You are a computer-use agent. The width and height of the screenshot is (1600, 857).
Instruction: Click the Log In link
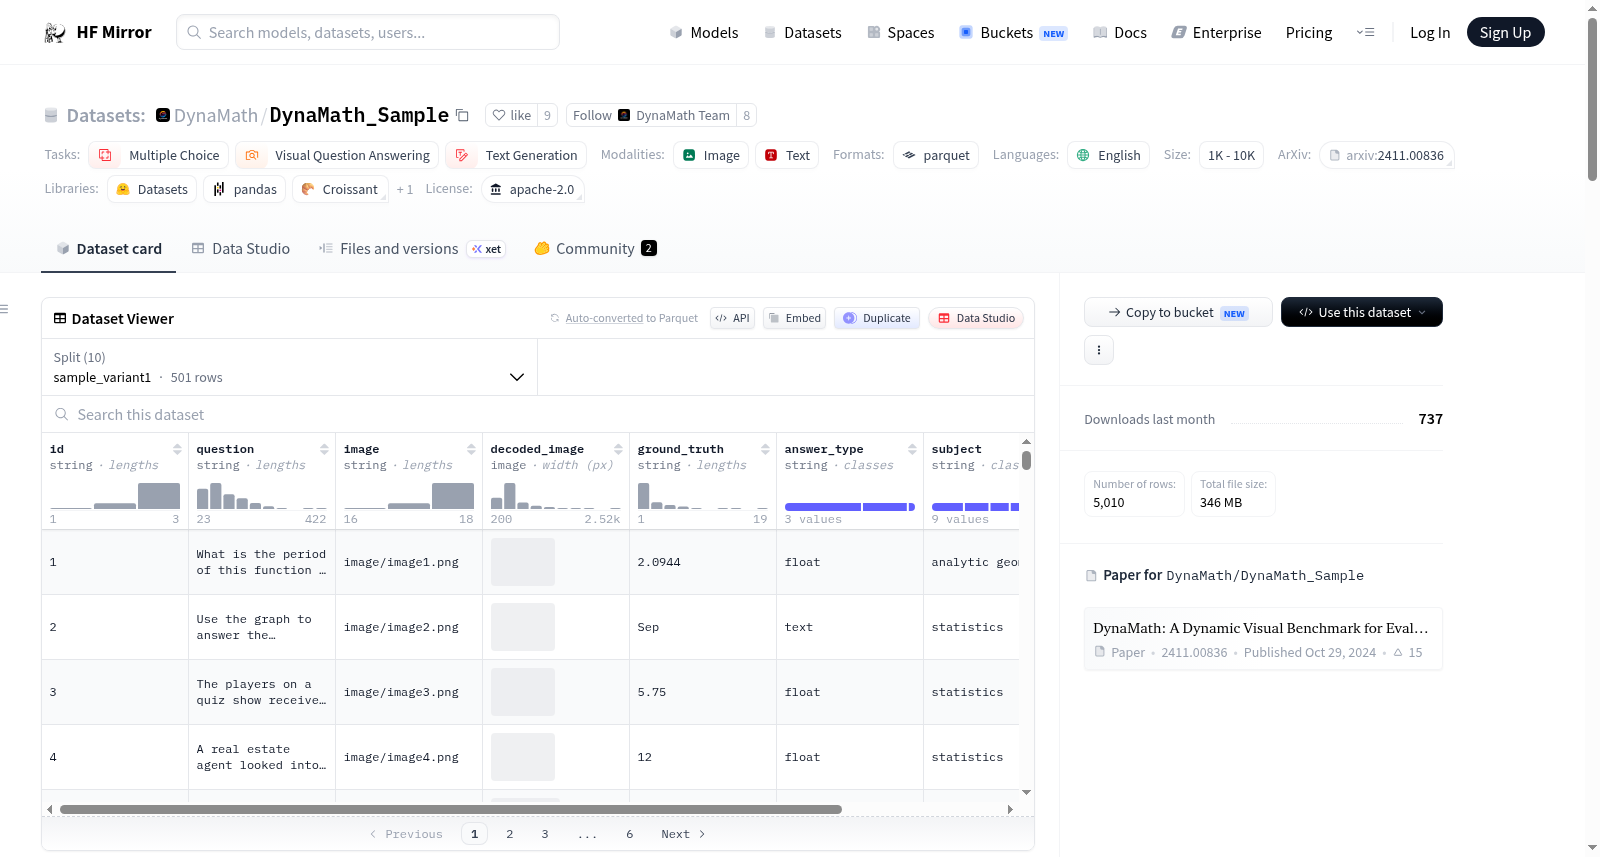1430,32
